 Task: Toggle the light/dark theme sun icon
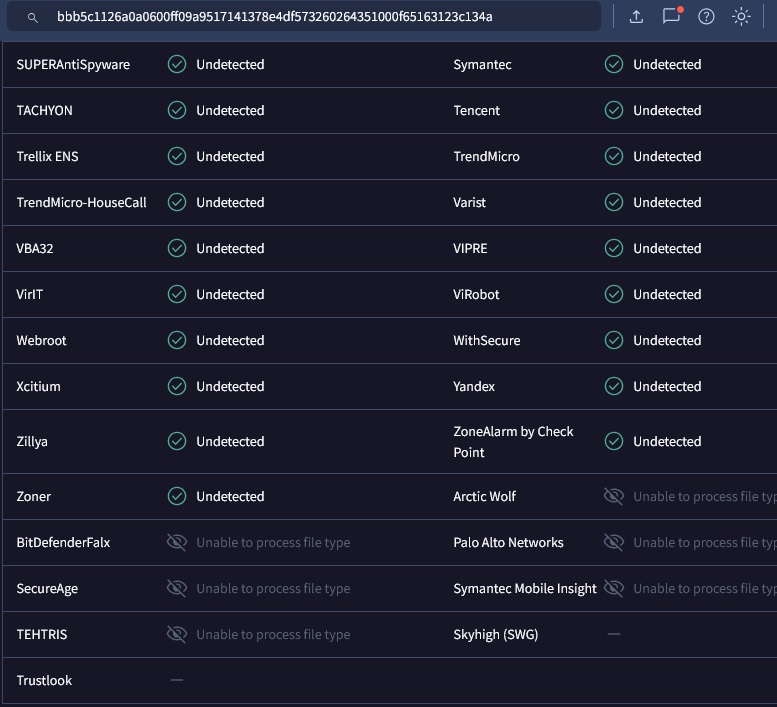pos(741,17)
